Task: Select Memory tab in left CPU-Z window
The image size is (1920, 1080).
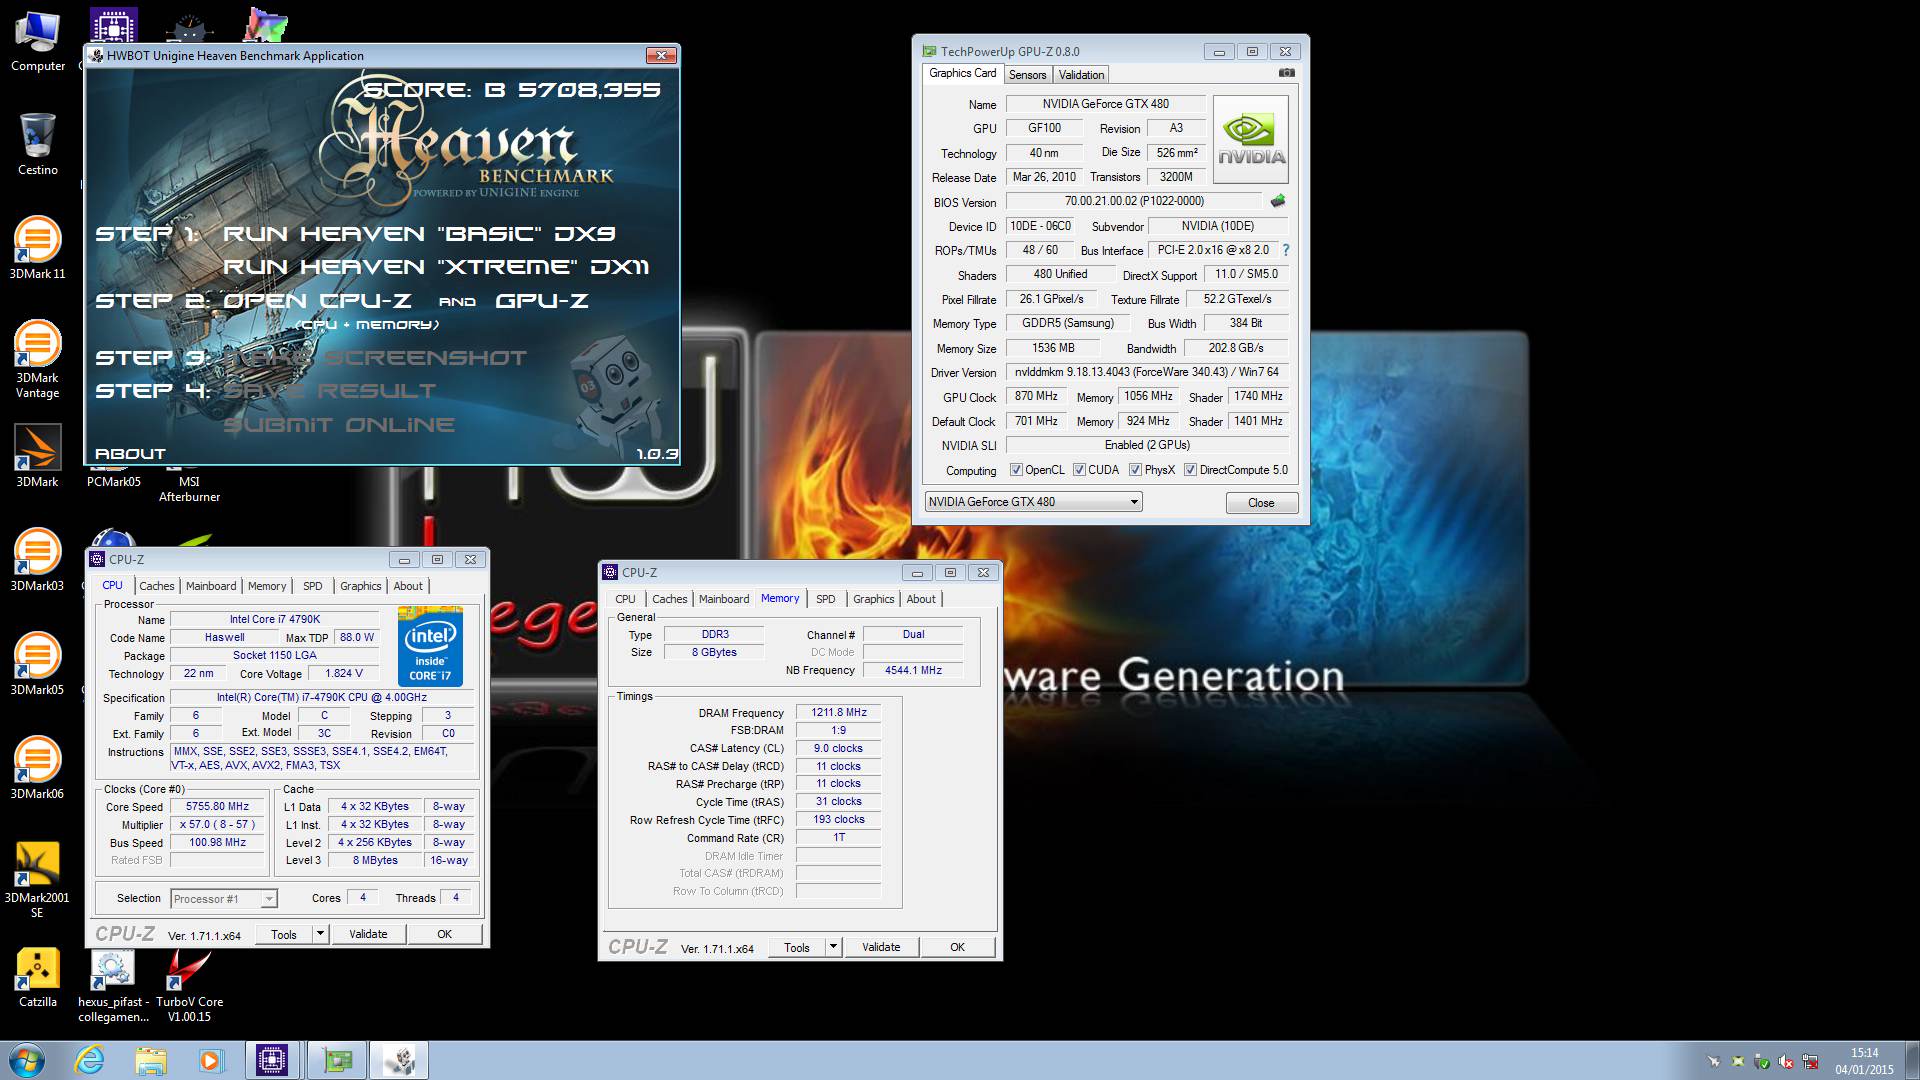Action: (x=267, y=586)
